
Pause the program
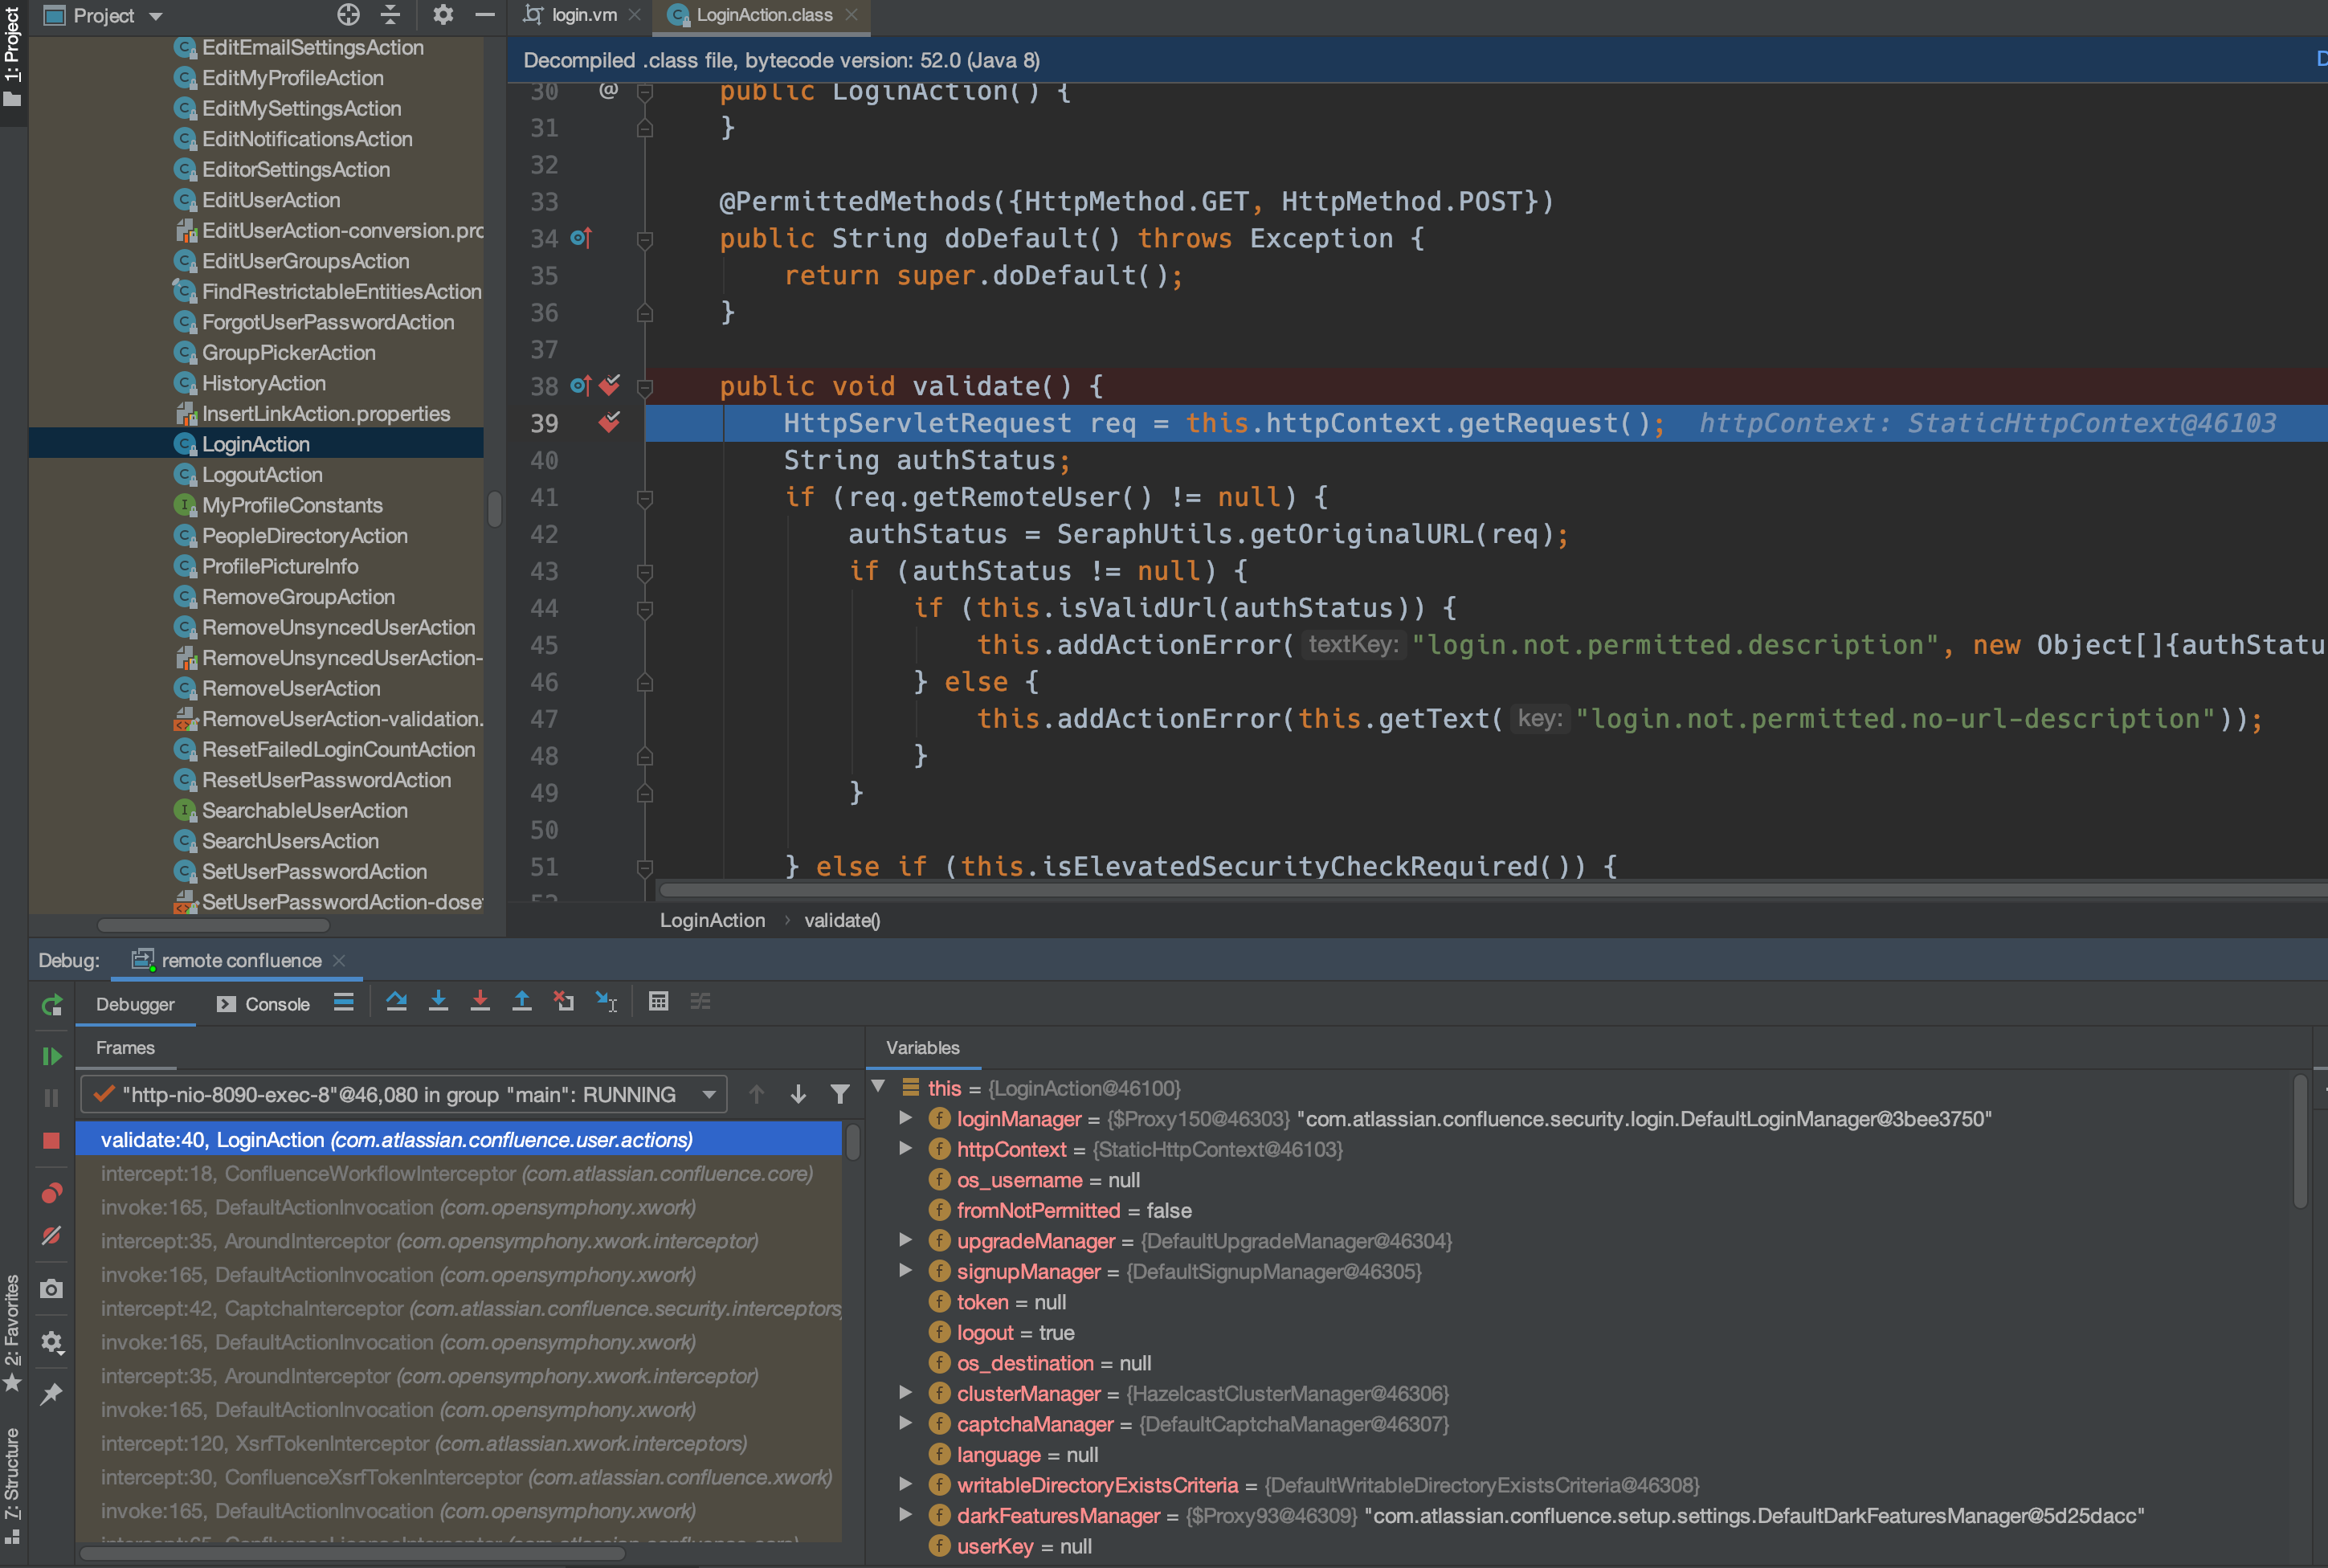point(52,1098)
